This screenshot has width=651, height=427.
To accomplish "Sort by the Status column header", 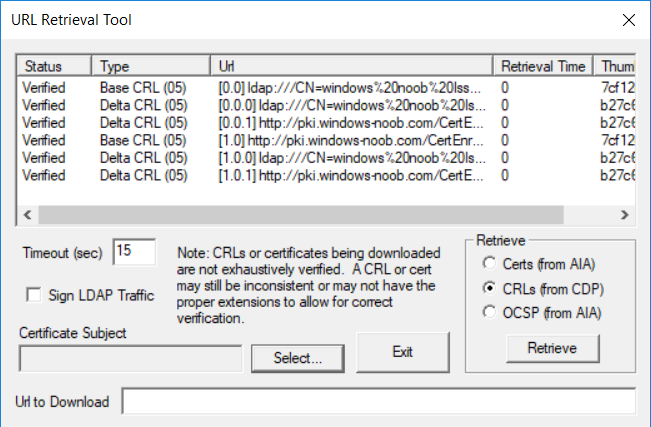I will click(54, 66).
